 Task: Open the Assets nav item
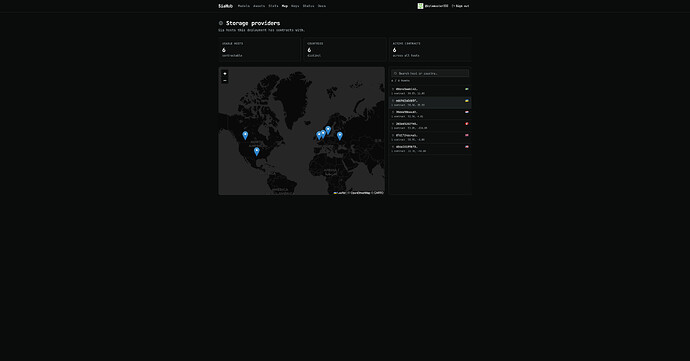259,6
